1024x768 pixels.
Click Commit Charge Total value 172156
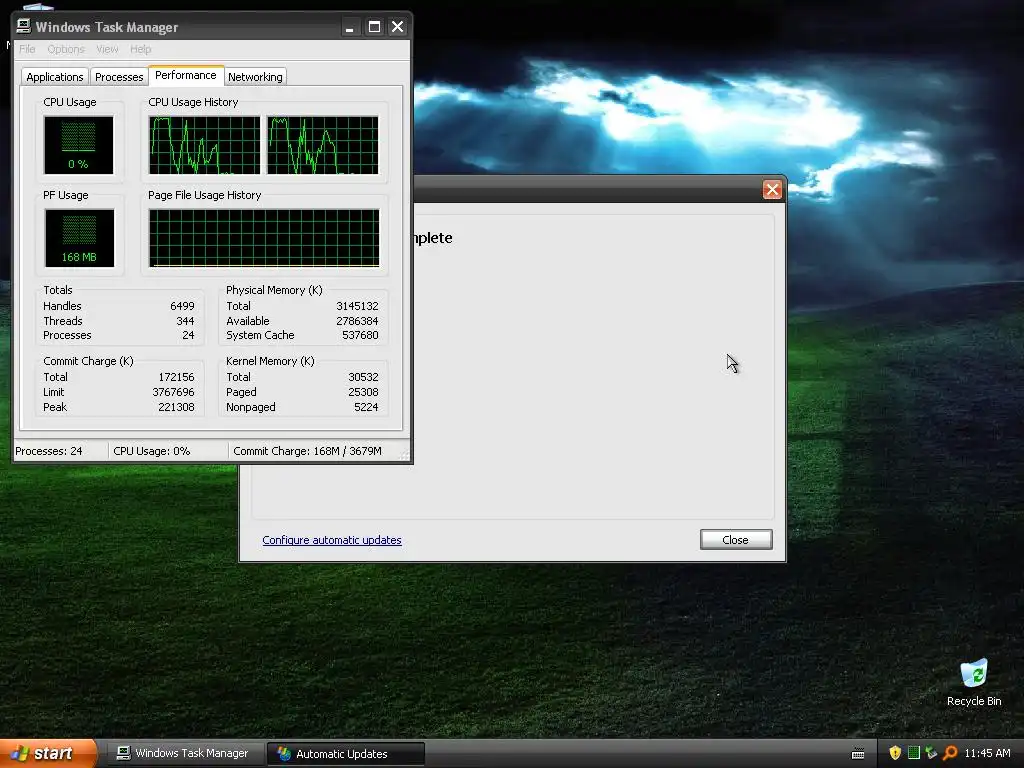pyautogui.click(x=176, y=377)
